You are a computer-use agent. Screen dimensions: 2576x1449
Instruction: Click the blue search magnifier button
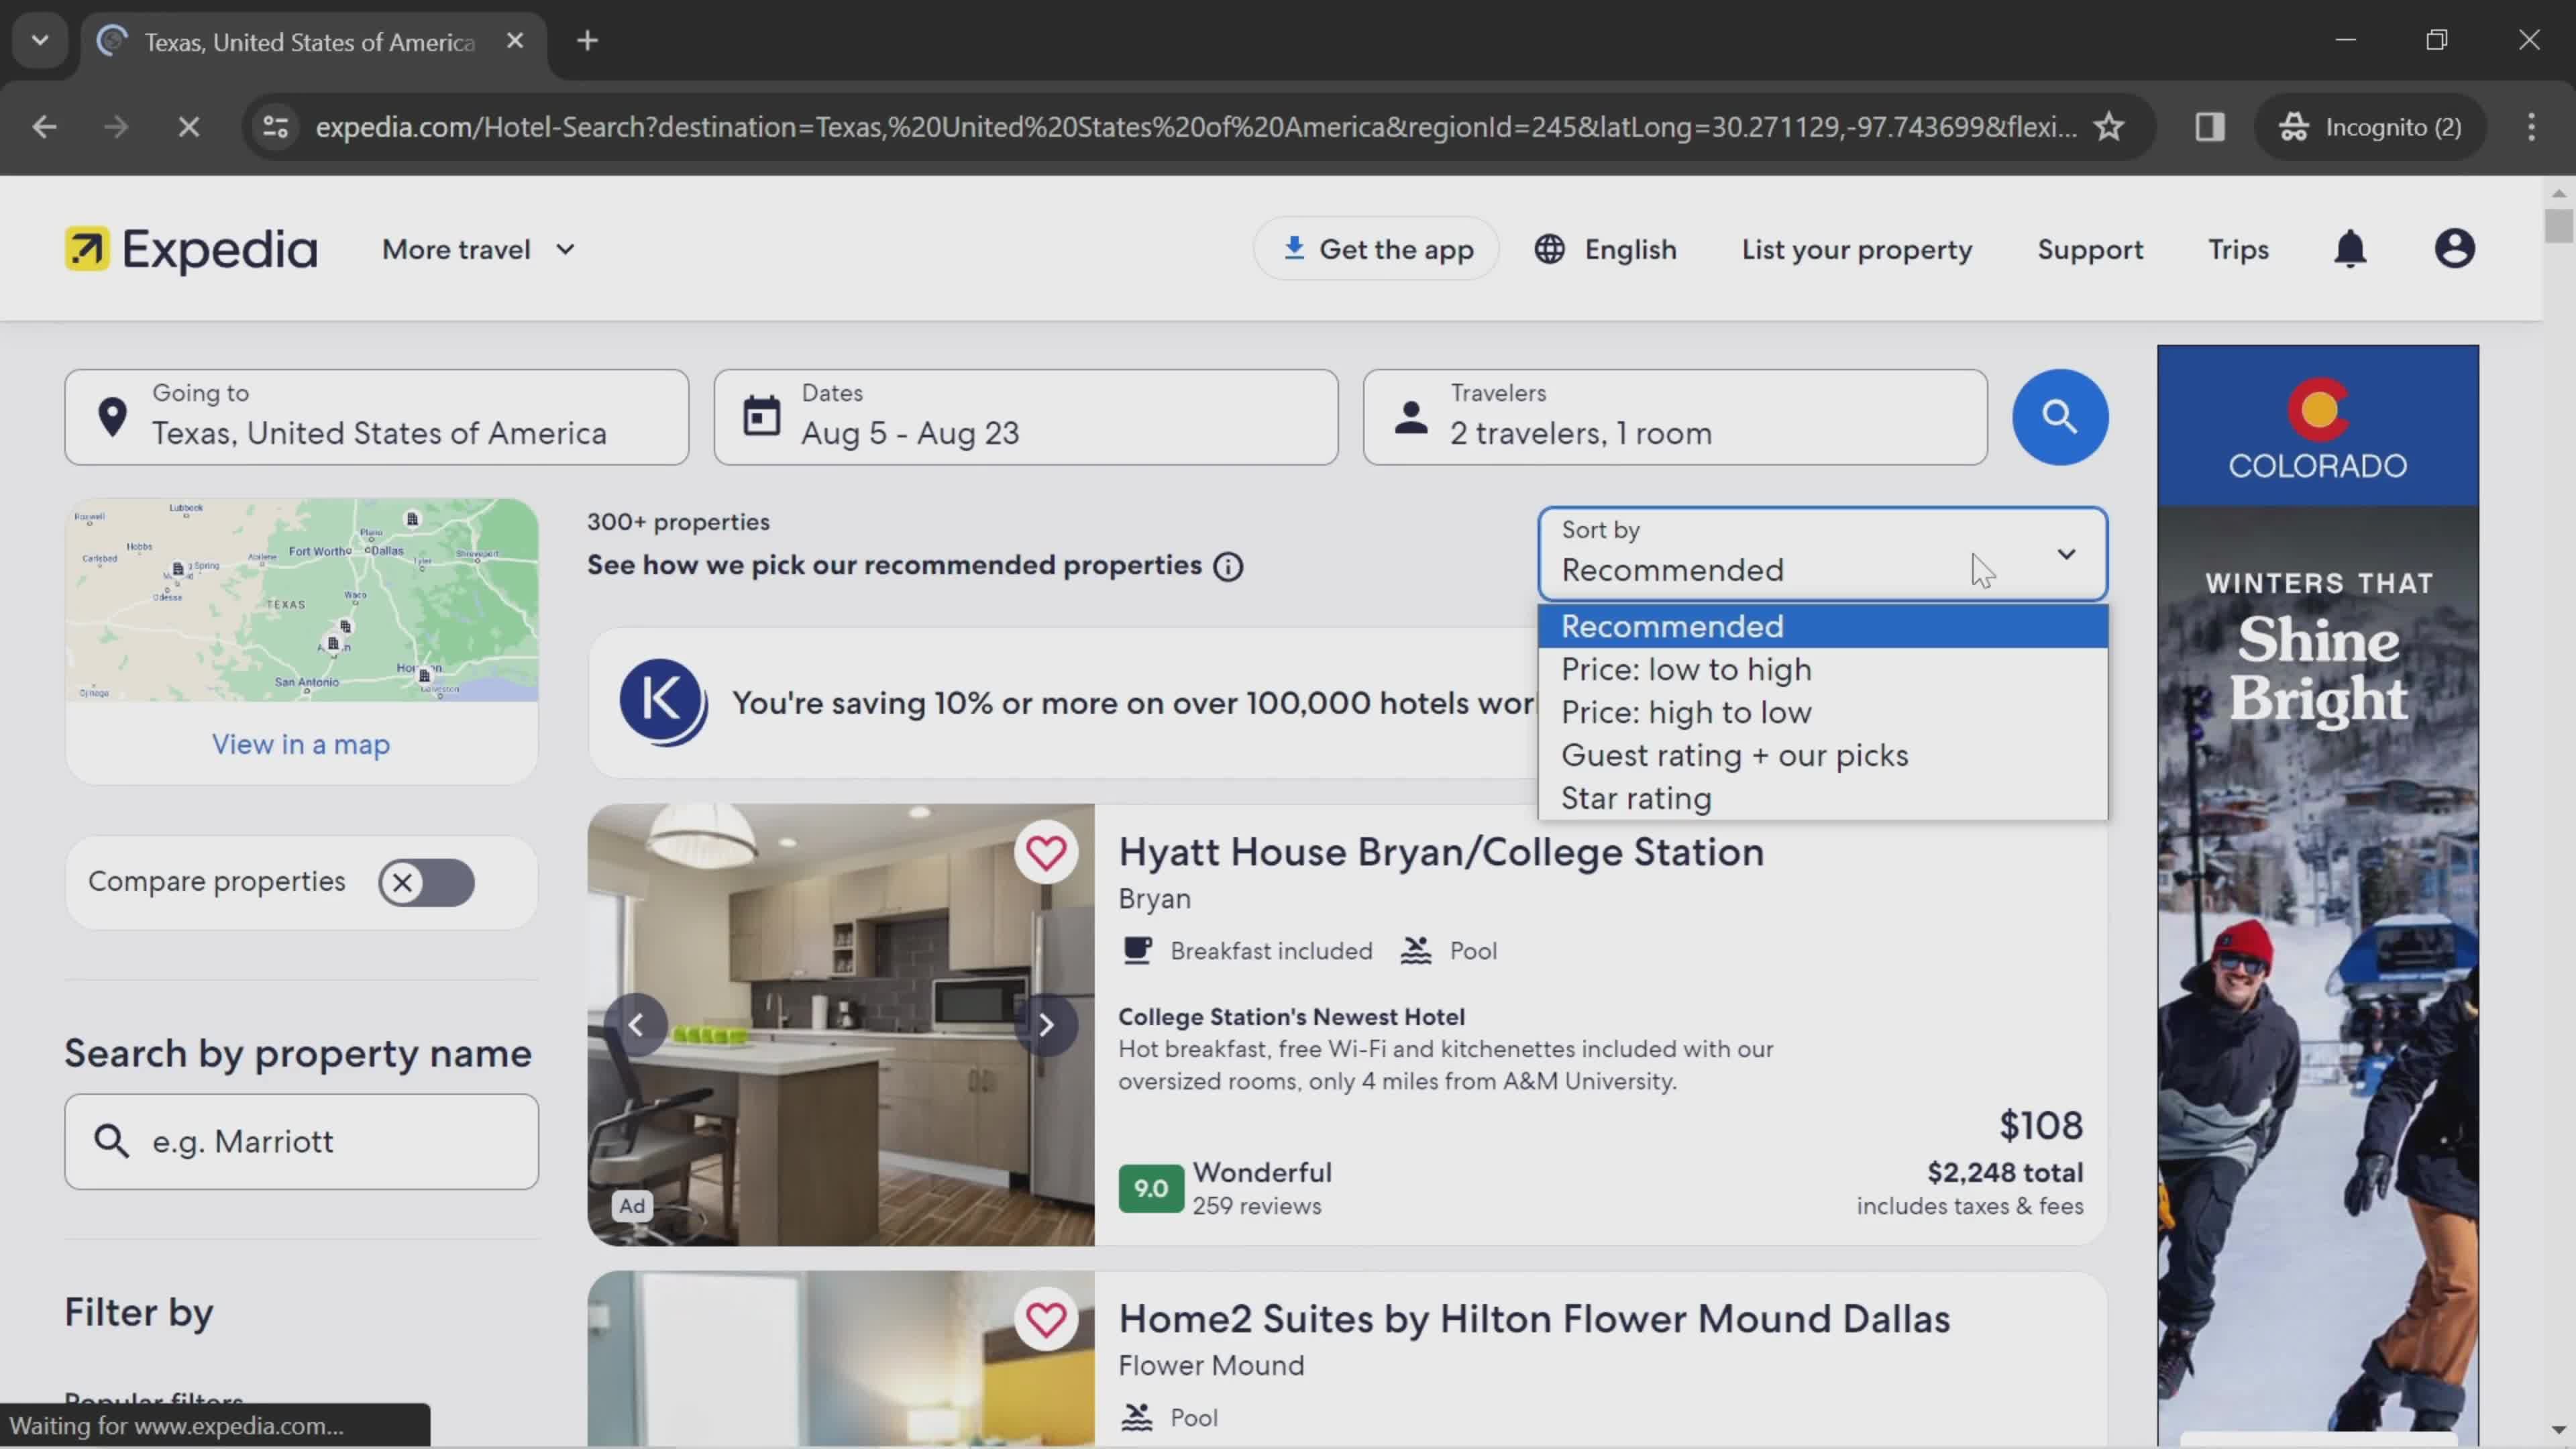(x=2060, y=417)
